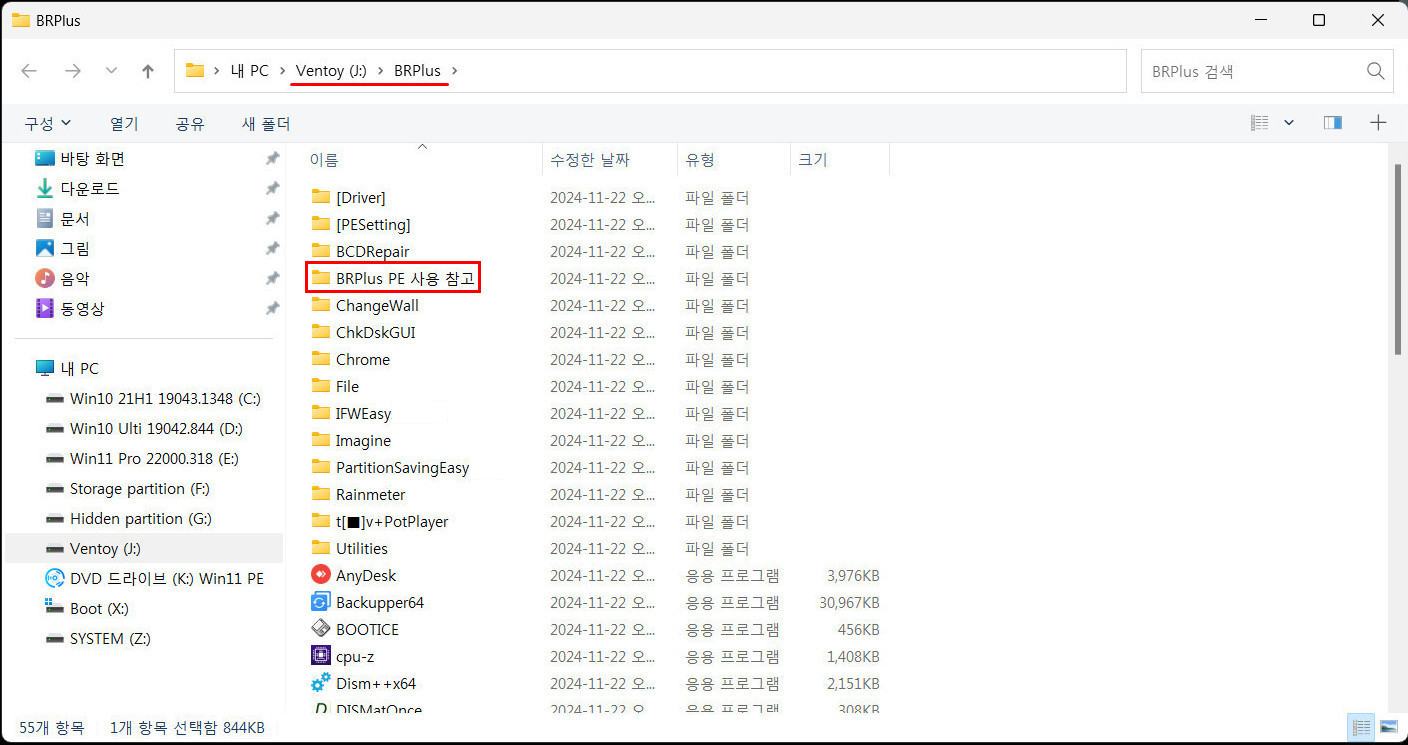Select Ventoy (J:) in navigation pane
The image size is (1408, 745).
click(x=144, y=548)
